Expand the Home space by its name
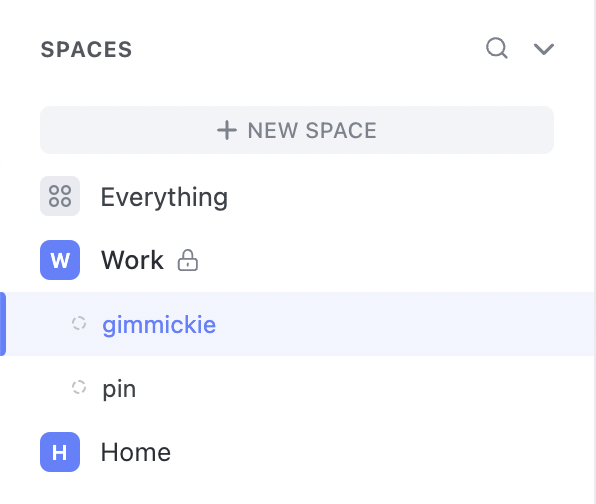Screen dimensions: 596x504 pyautogui.click(x=136, y=452)
